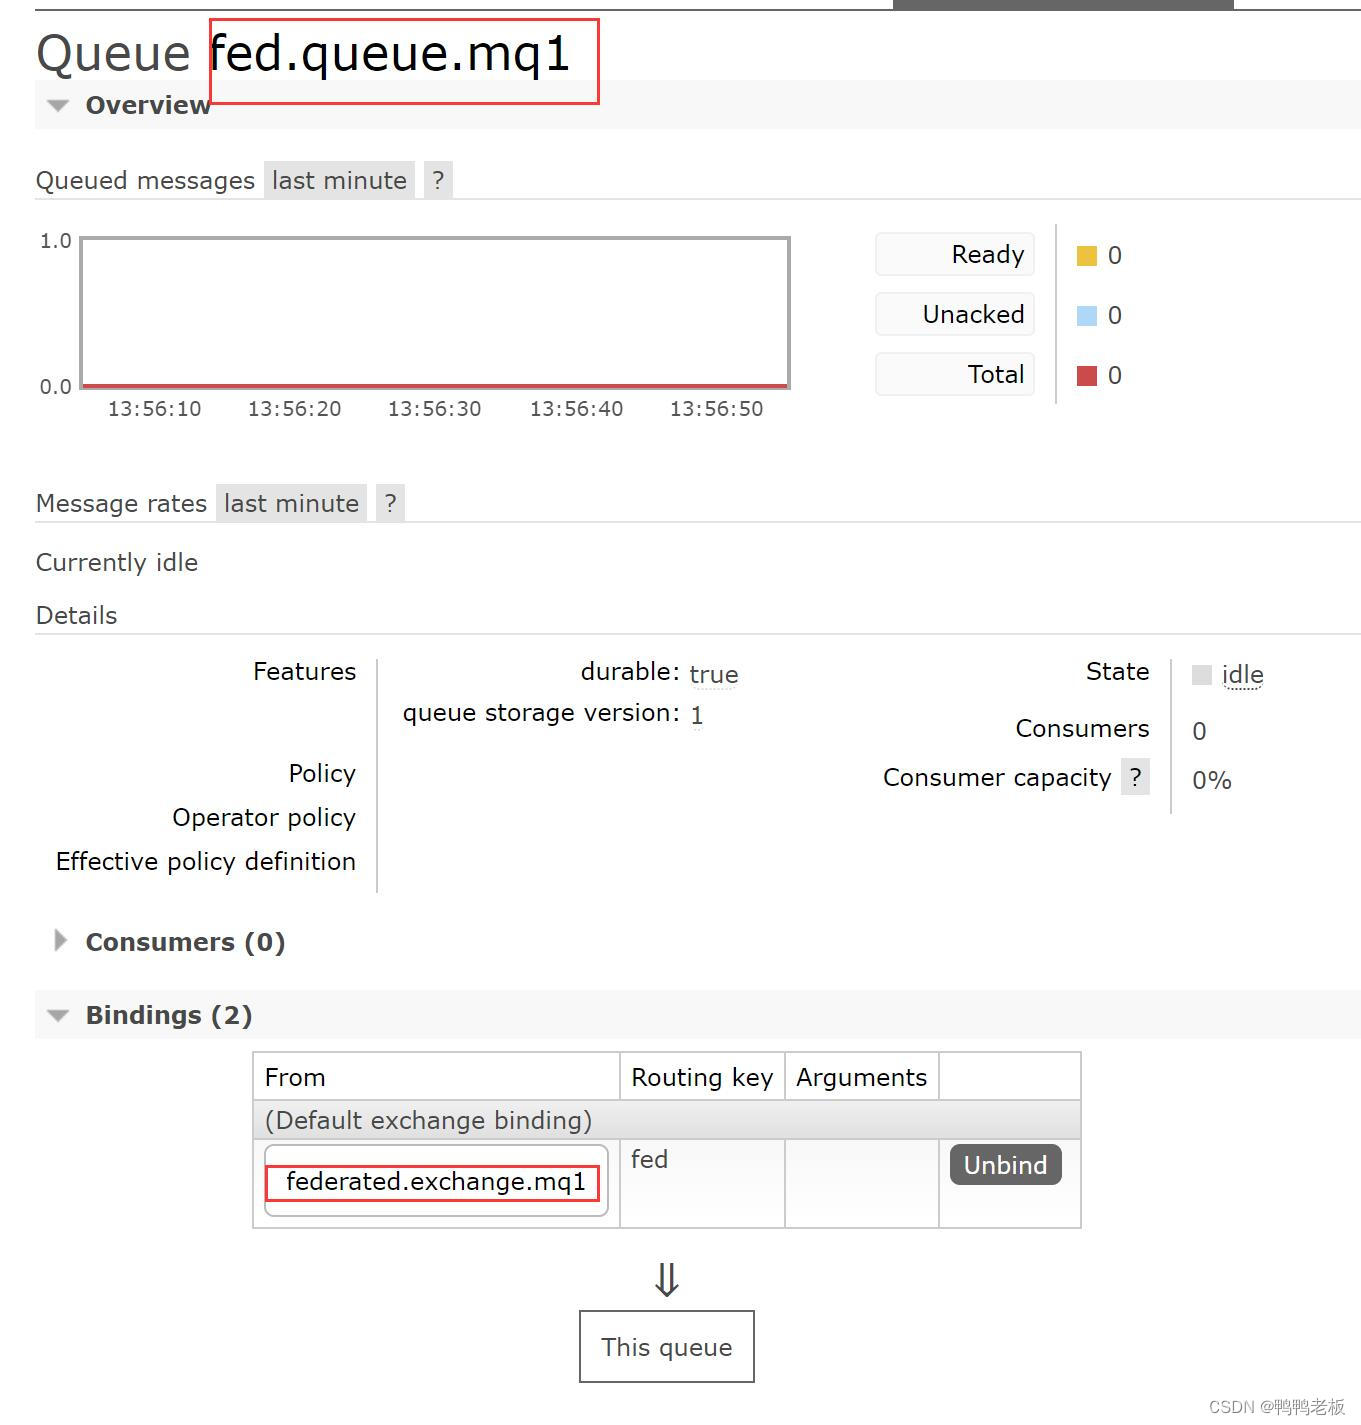The height and width of the screenshot is (1425, 1361).
Task: Open help for Queued messages
Action: tap(438, 180)
